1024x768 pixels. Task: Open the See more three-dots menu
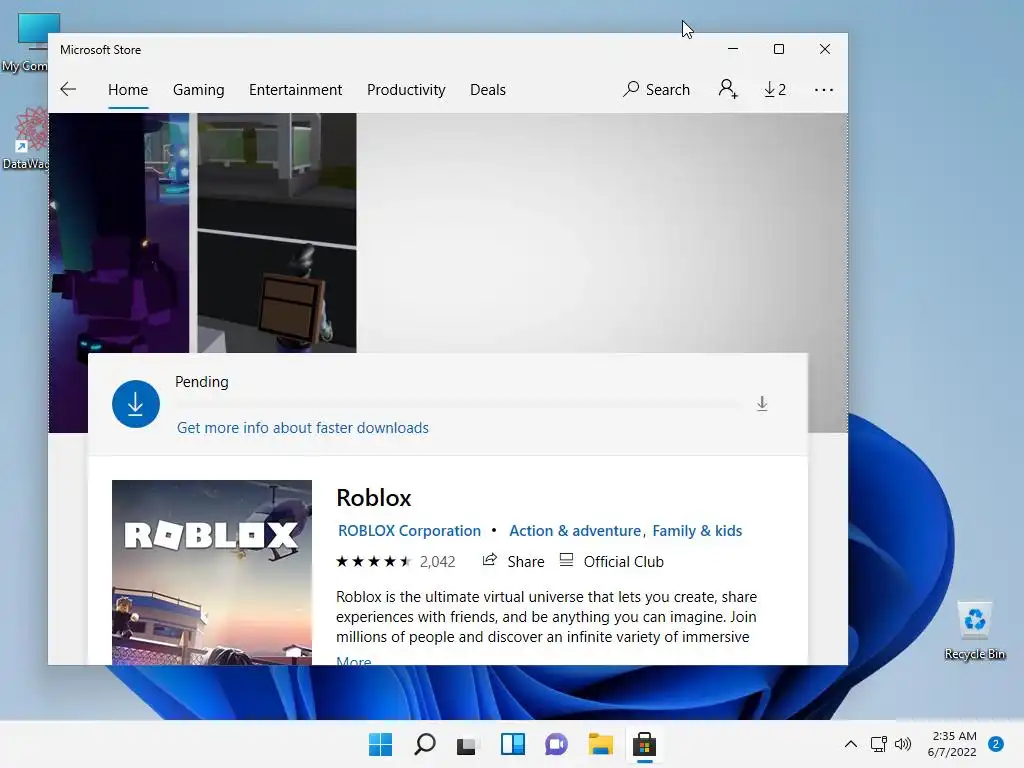(824, 89)
